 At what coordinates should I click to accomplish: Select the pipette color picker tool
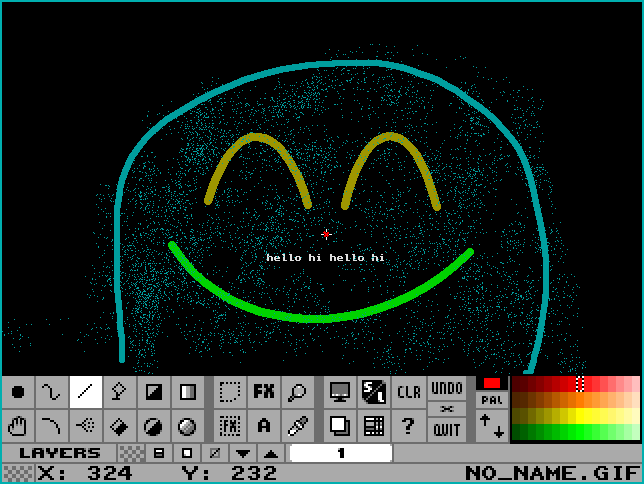point(297,426)
